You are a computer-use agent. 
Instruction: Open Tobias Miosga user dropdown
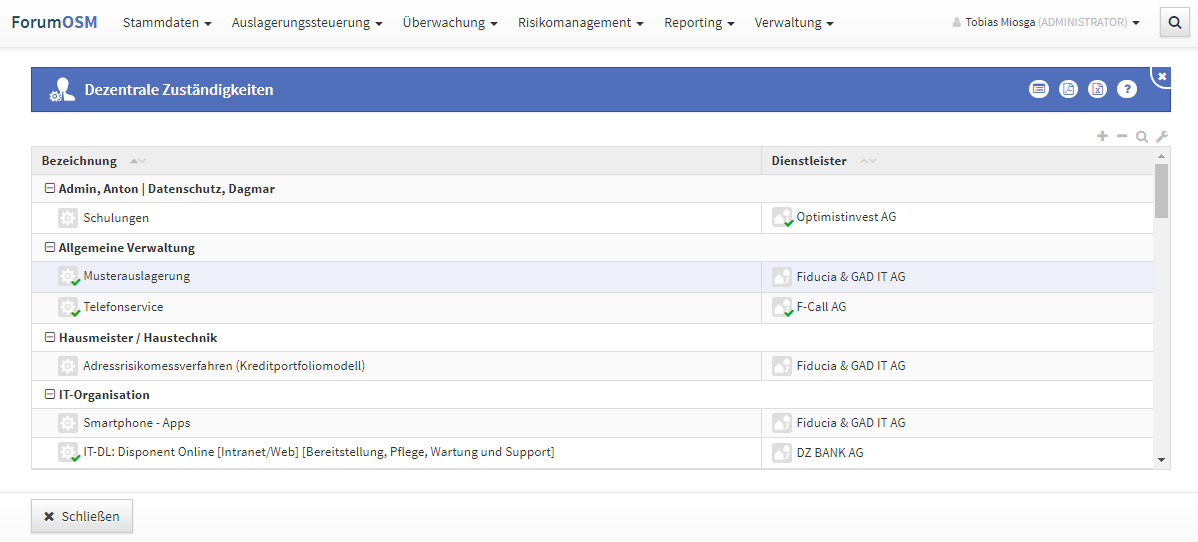tap(1046, 23)
